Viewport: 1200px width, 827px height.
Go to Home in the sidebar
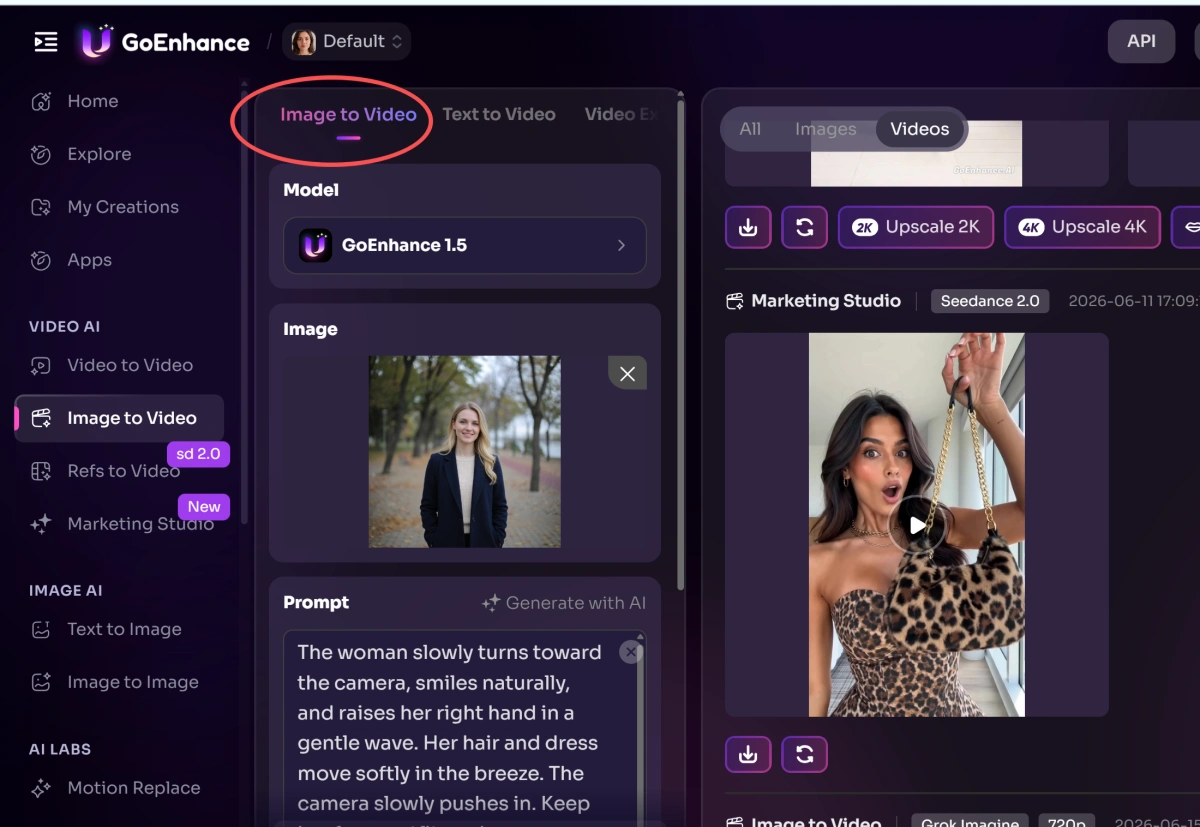pyautogui.click(x=92, y=101)
